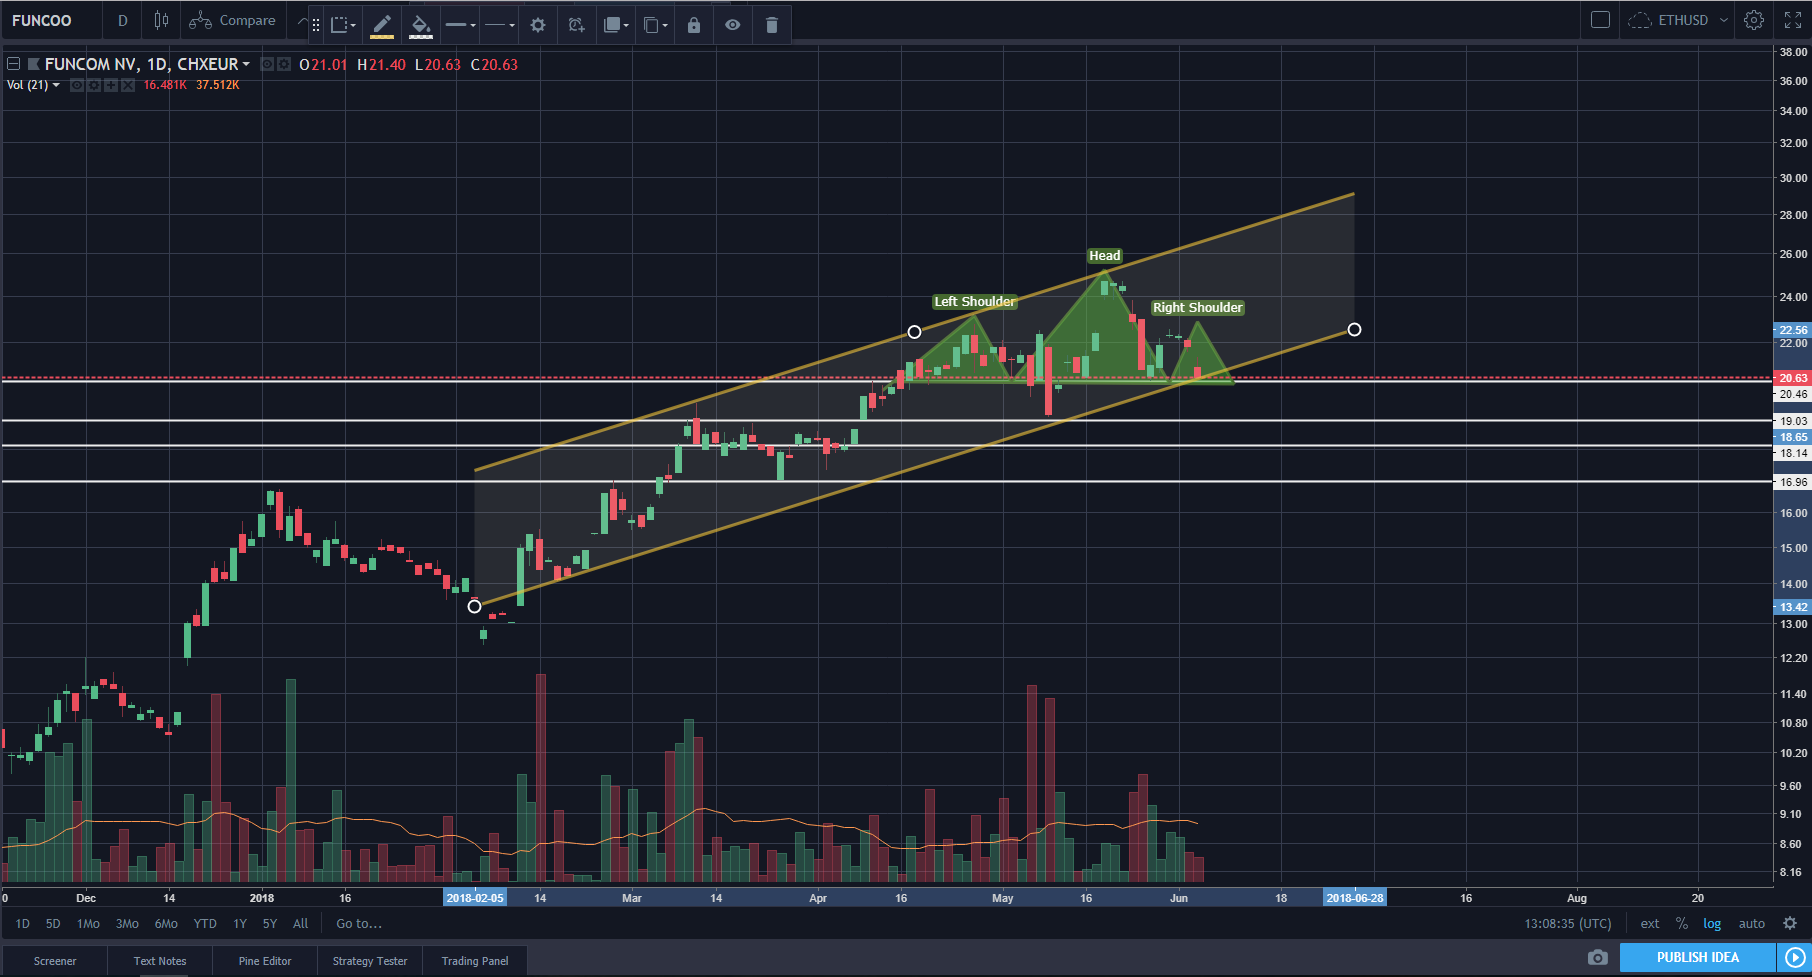Select the 3Mo time range
Viewport: 1812px width, 977px height.
127,924
